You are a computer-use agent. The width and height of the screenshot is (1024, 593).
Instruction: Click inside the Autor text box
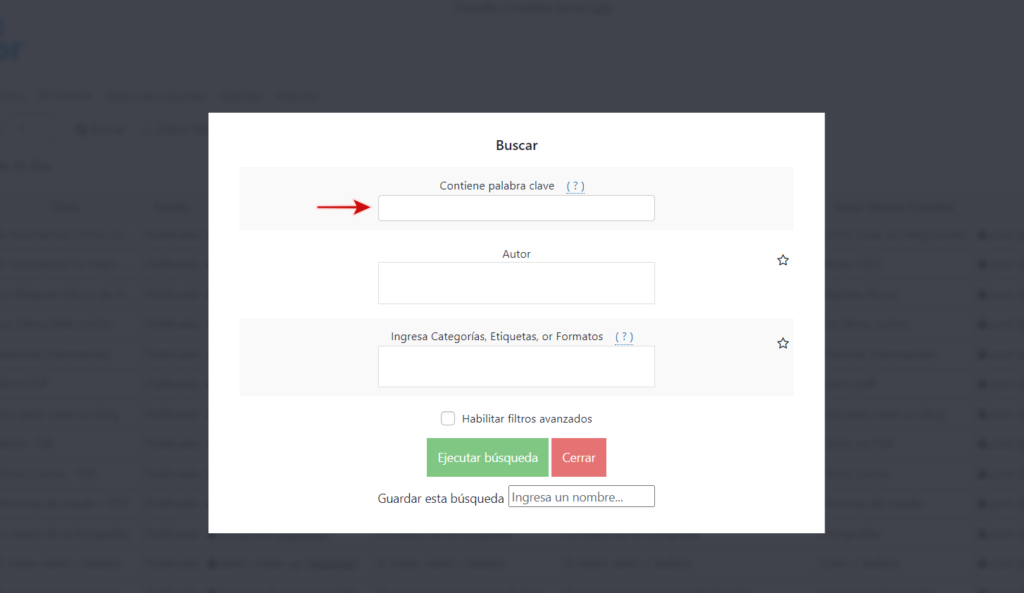click(x=516, y=283)
